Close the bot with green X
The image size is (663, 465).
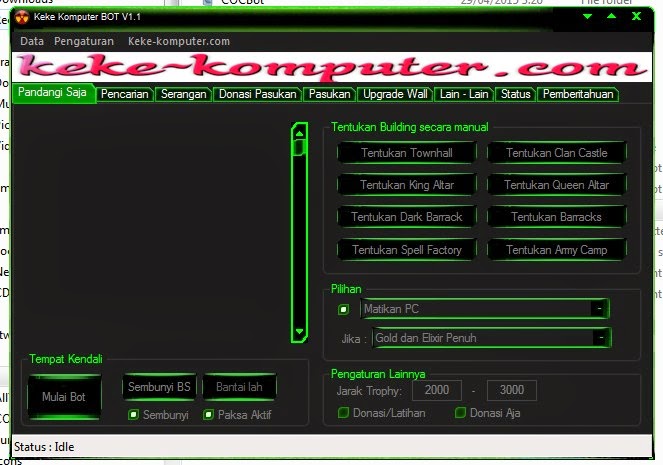(636, 16)
